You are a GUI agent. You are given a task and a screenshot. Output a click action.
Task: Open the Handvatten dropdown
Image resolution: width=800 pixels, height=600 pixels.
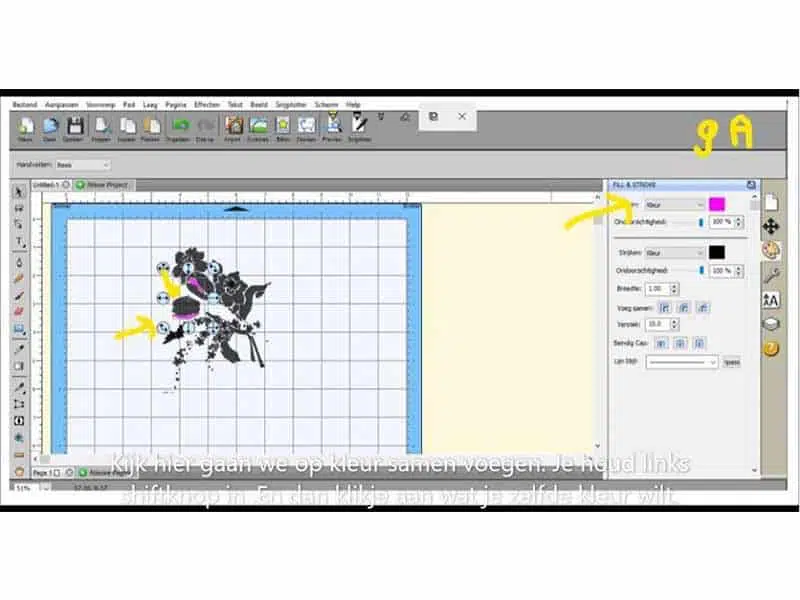(83, 165)
